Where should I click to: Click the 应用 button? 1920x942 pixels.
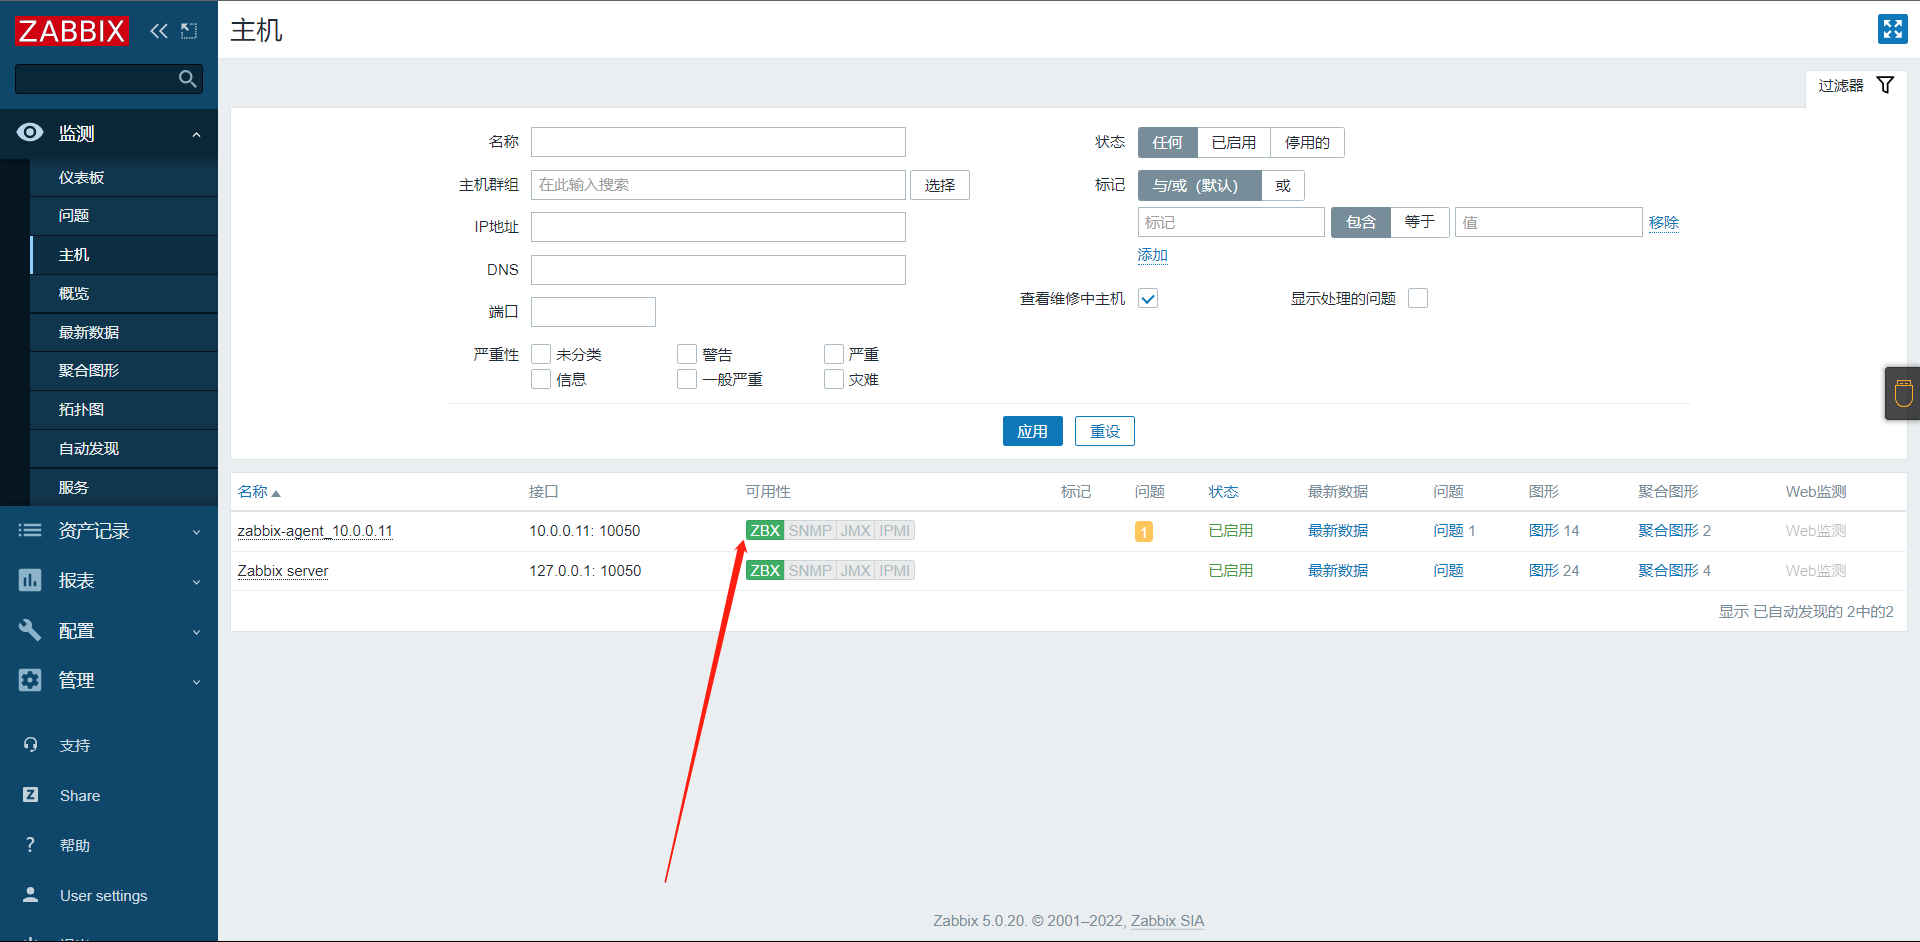[x=1032, y=431]
